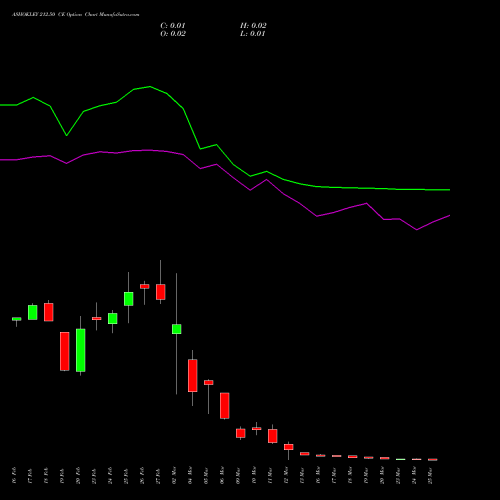Click the purple indicator line's right end
Viewport: 500px width, 500px height.
click(449, 216)
